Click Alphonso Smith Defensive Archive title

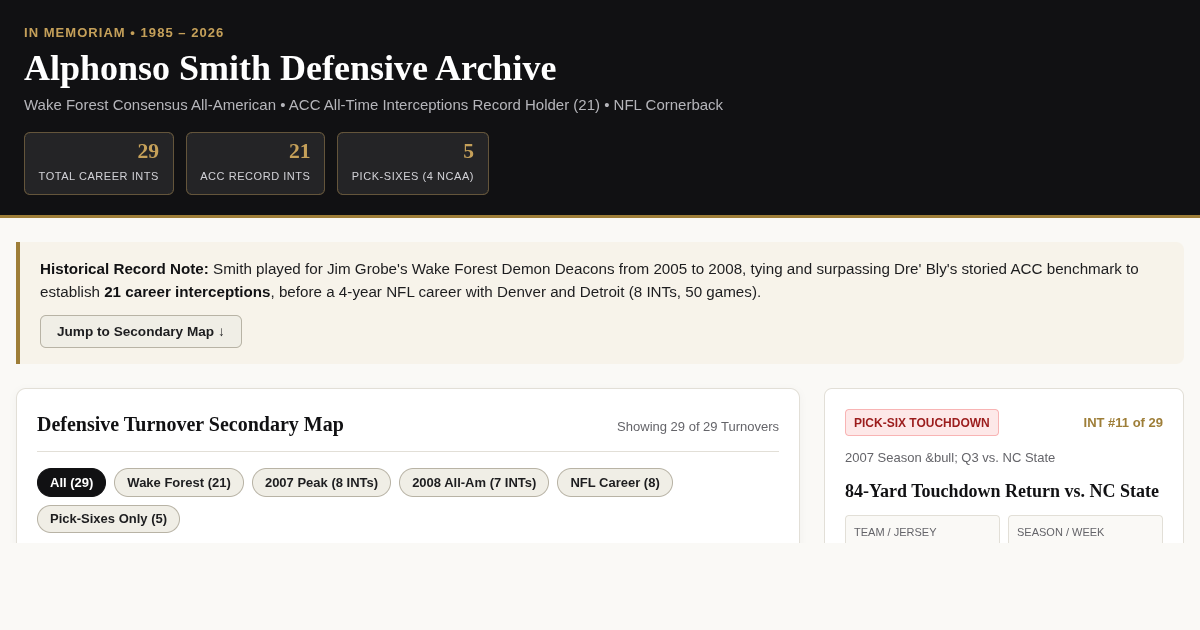(x=290, y=68)
